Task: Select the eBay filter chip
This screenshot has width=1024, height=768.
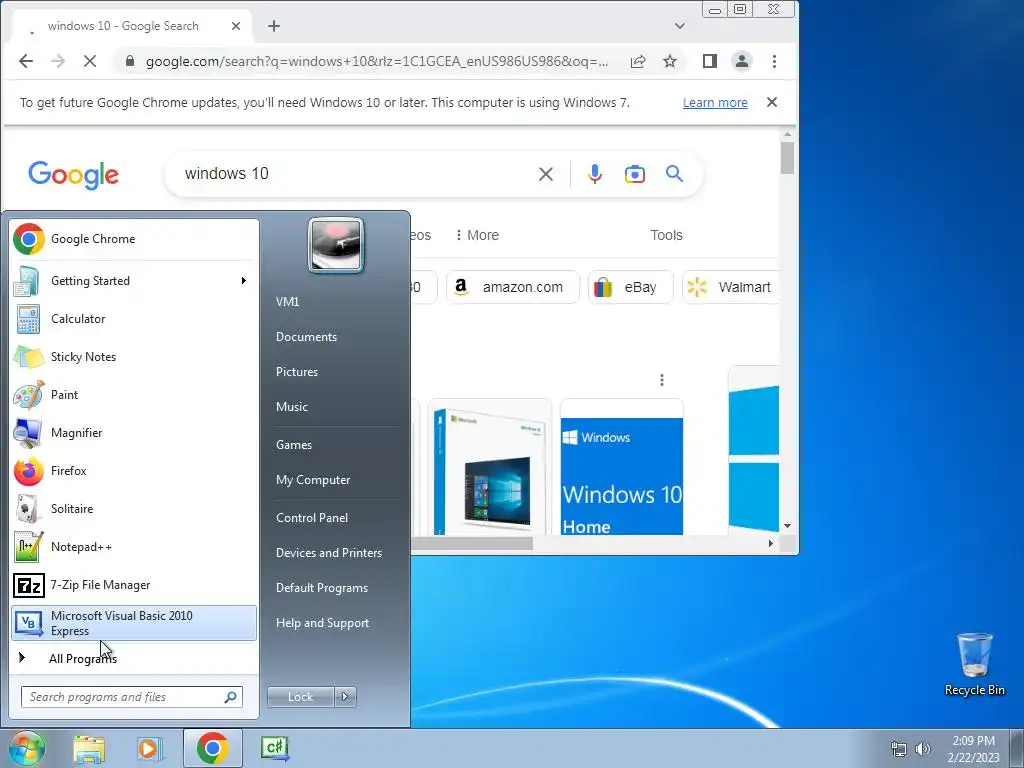Action: click(x=630, y=287)
